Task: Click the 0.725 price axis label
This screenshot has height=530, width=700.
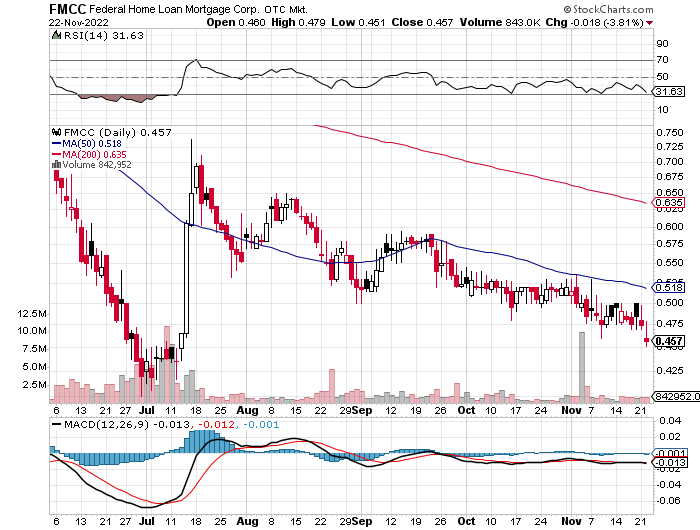Action: (670, 147)
